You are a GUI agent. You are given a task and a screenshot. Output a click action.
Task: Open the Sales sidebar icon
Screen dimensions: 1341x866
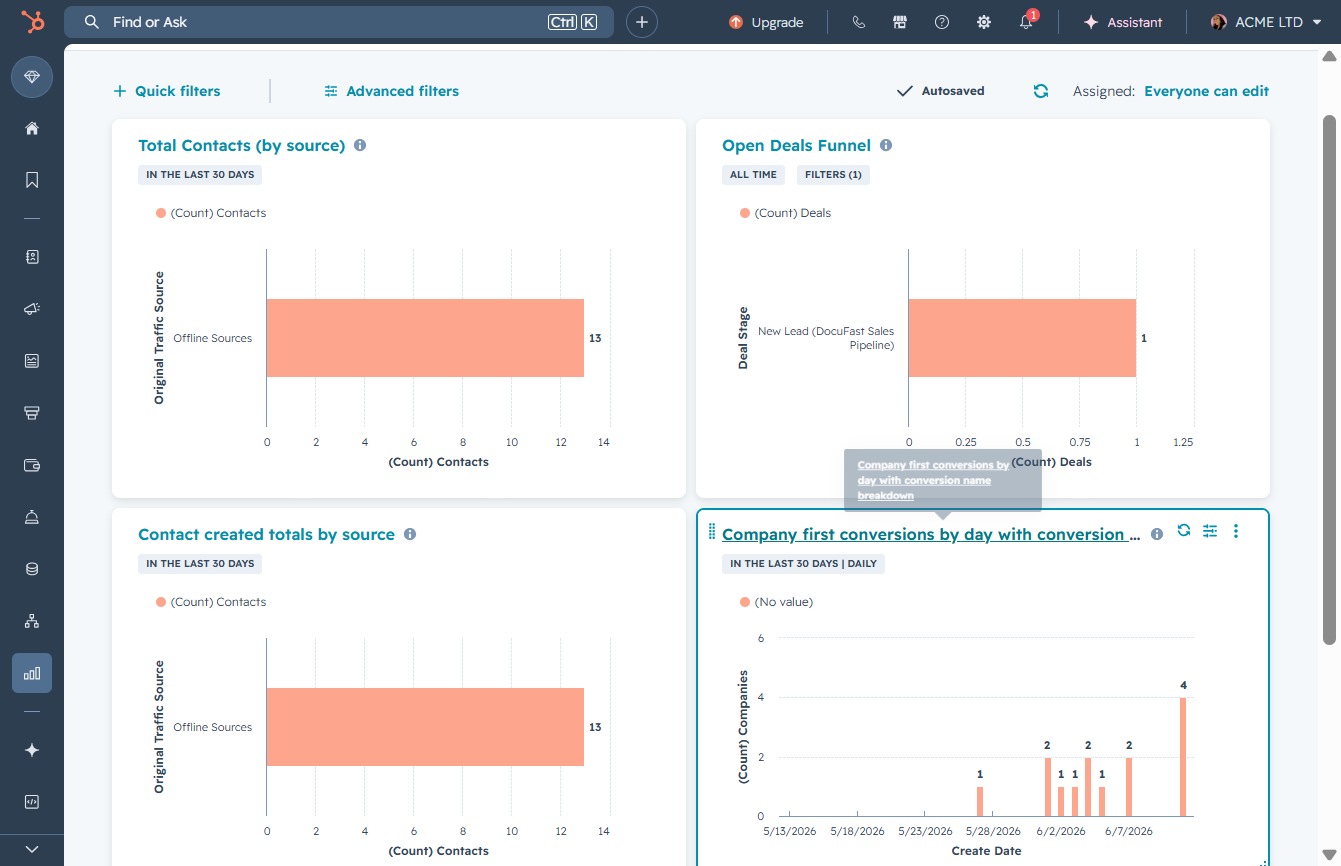pos(32,413)
